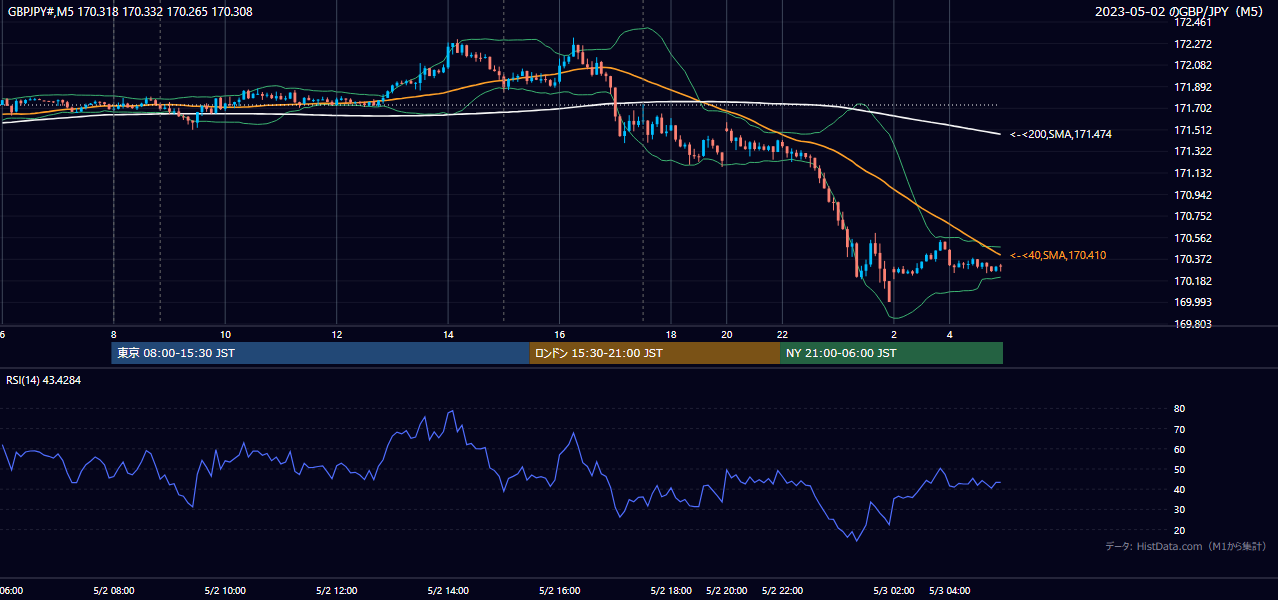Click hour tick 14 on price chart axis
The image size is (1278, 600).
(448, 334)
